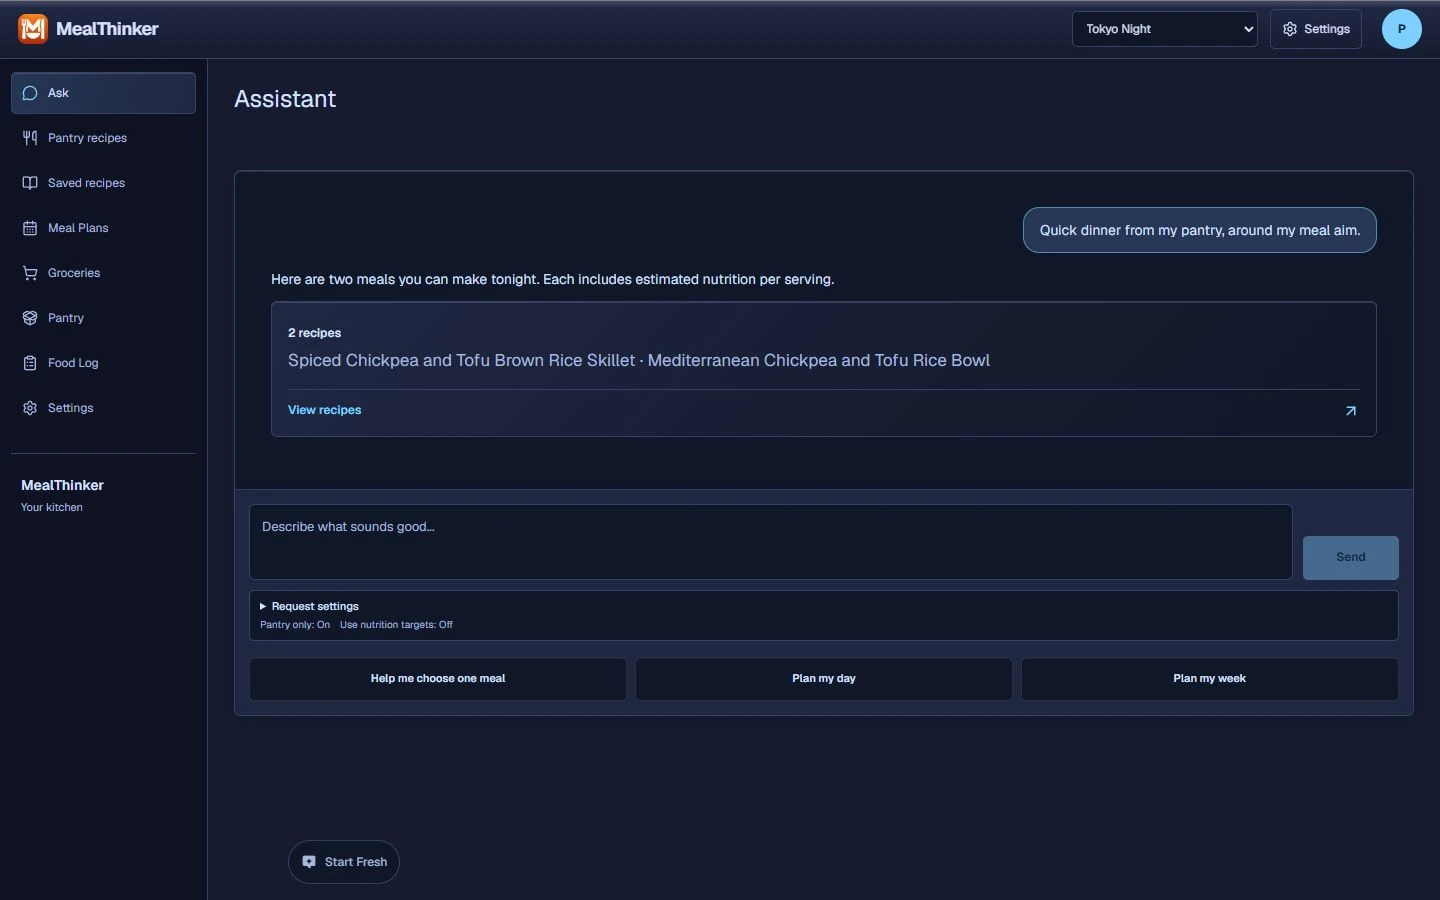The image size is (1440, 900).
Task: Click the Assistant page heading
Action: coord(285,99)
